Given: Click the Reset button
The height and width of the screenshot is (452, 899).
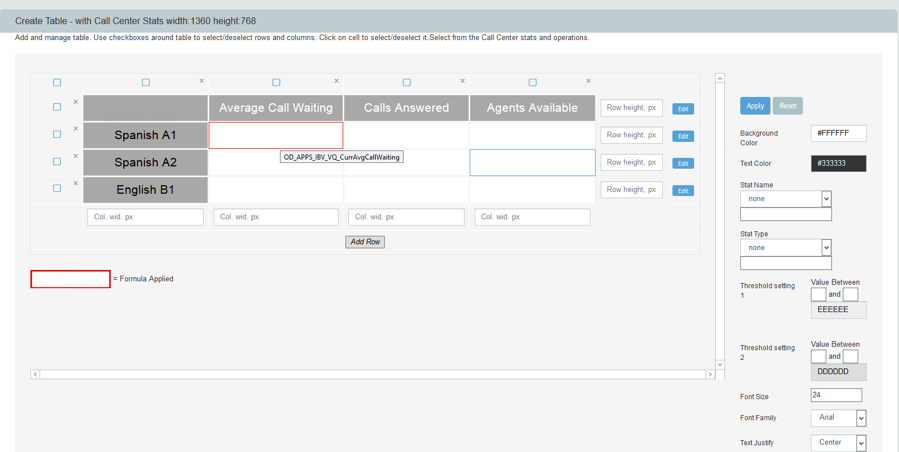Looking at the screenshot, I should click(x=788, y=106).
